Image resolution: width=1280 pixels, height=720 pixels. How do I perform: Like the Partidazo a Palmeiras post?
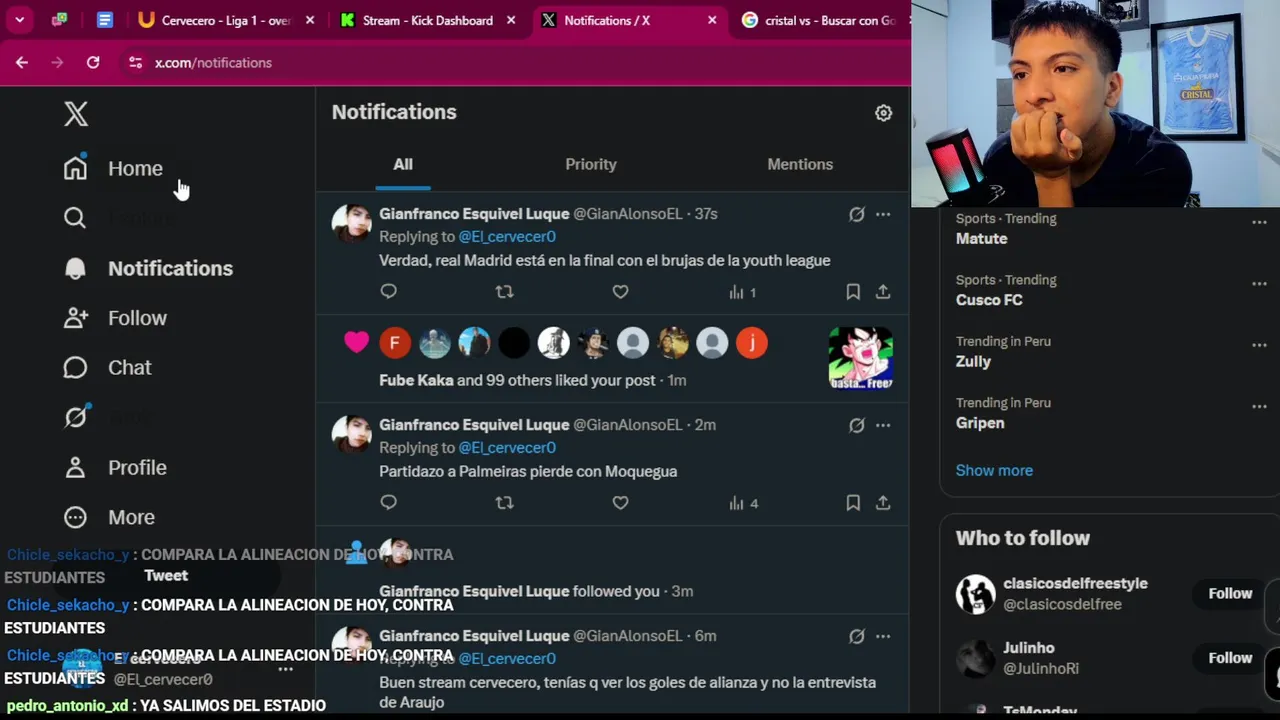click(x=620, y=502)
